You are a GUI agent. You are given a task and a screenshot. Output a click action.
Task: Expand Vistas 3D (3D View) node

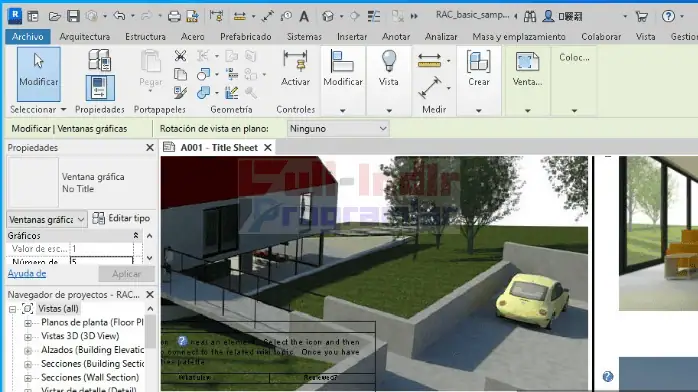[28, 337]
